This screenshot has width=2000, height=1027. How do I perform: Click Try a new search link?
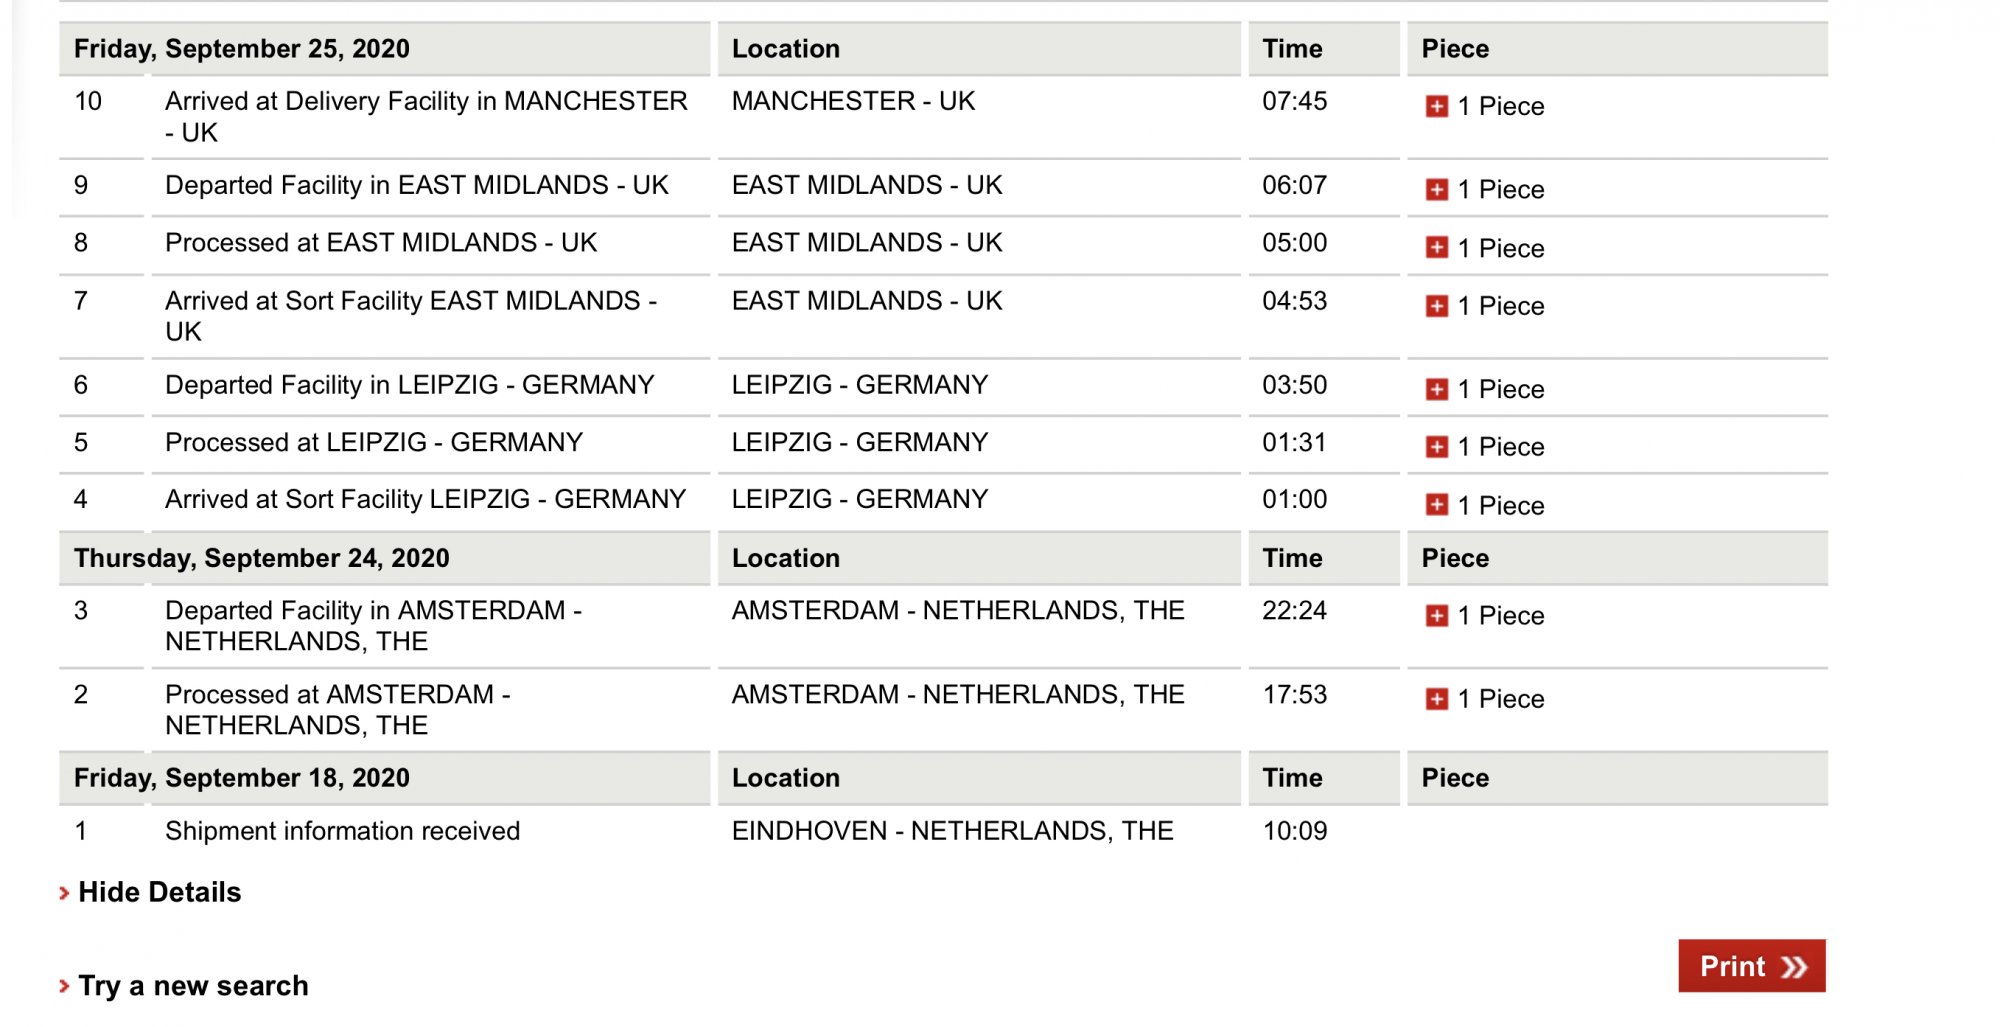pos(193,986)
